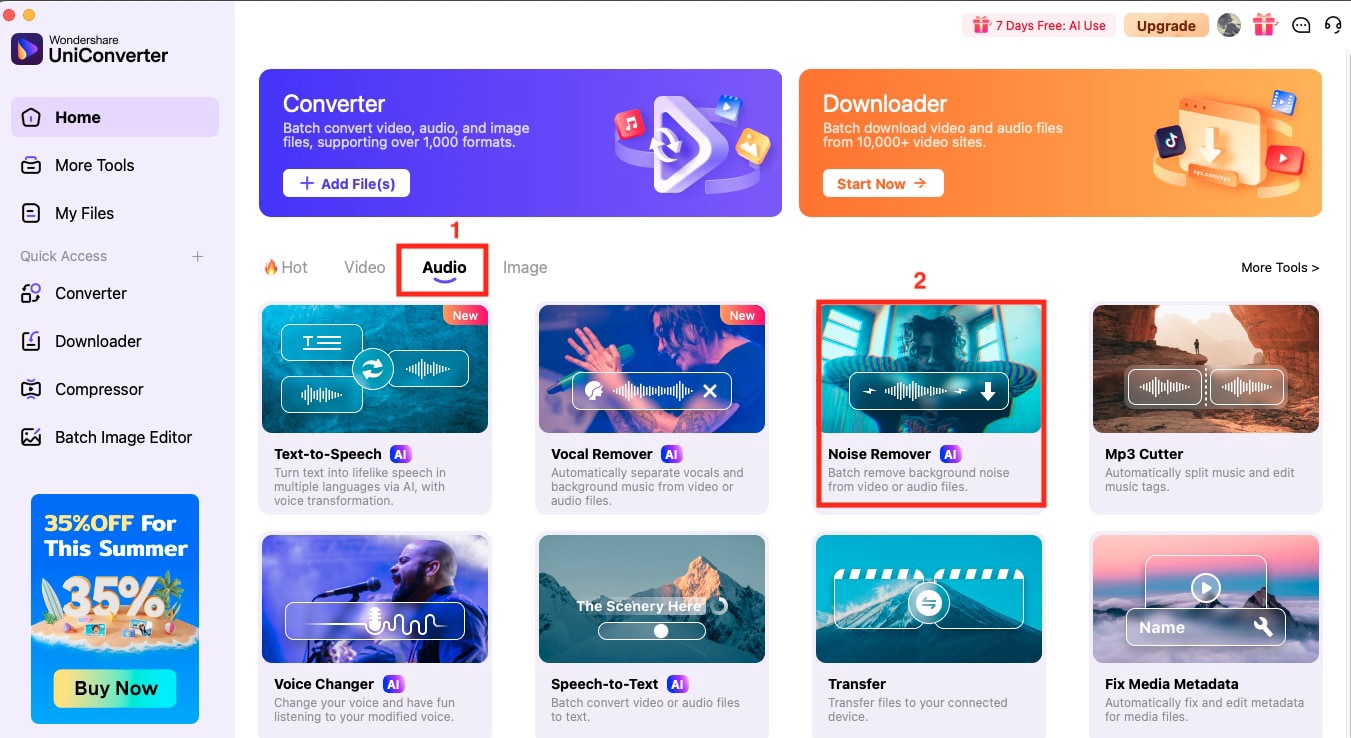Viewport: 1351px width, 738px height.
Task: Click the AI badge beside Voice Changer
Action: (393, 684)
